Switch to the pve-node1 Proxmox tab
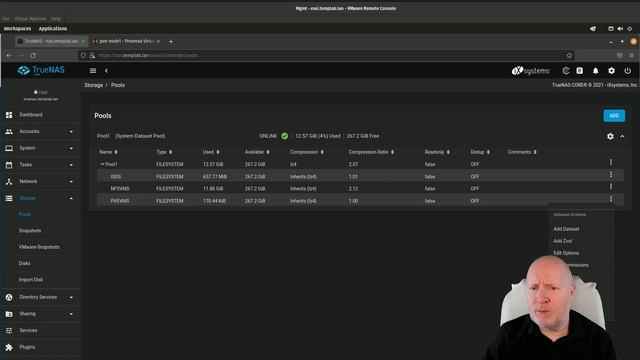 [126, 41]
